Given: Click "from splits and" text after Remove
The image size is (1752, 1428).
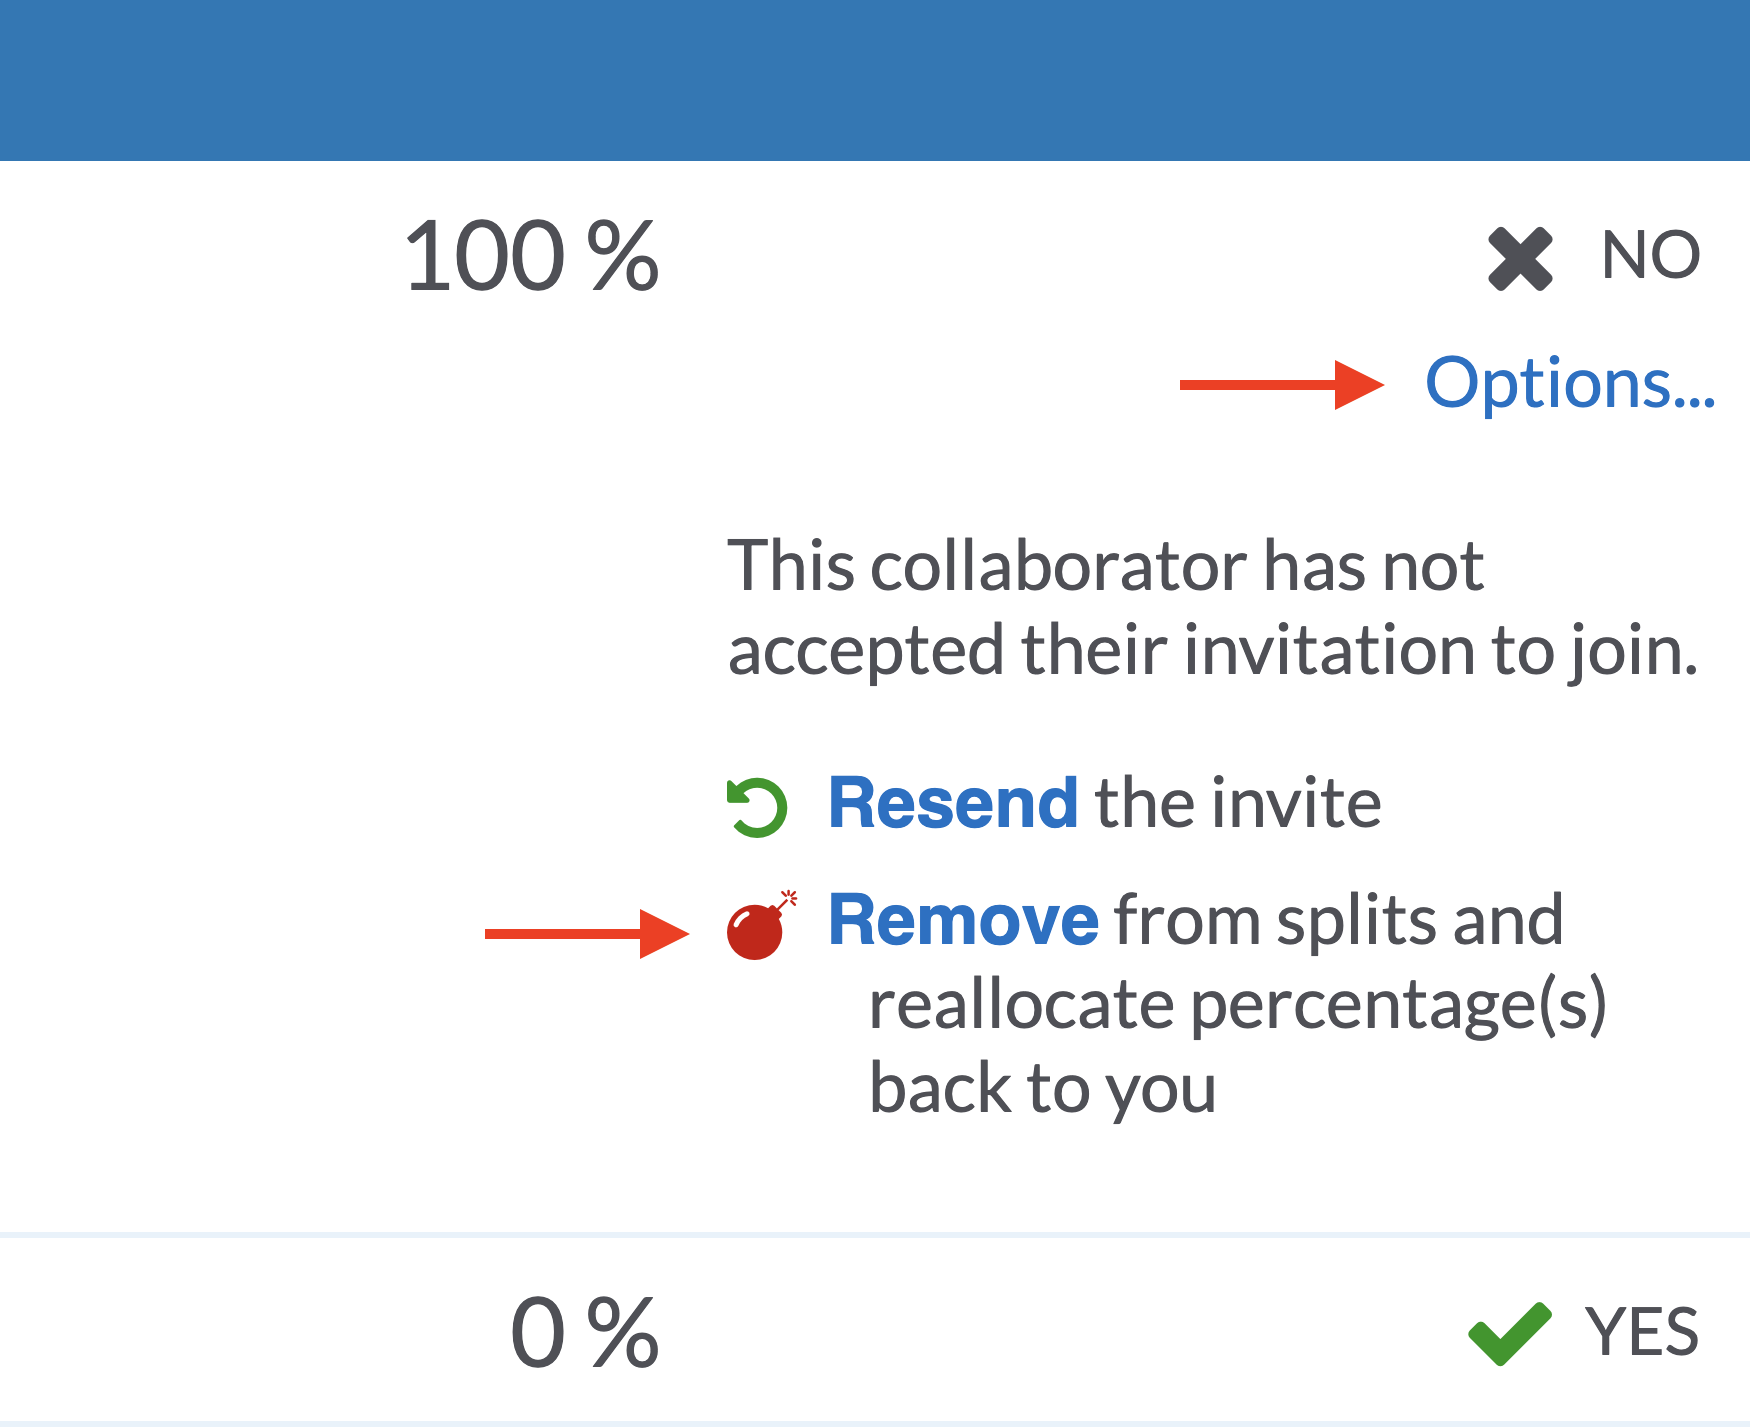Looking at the screenshot, I should [x=1338, y=921].
